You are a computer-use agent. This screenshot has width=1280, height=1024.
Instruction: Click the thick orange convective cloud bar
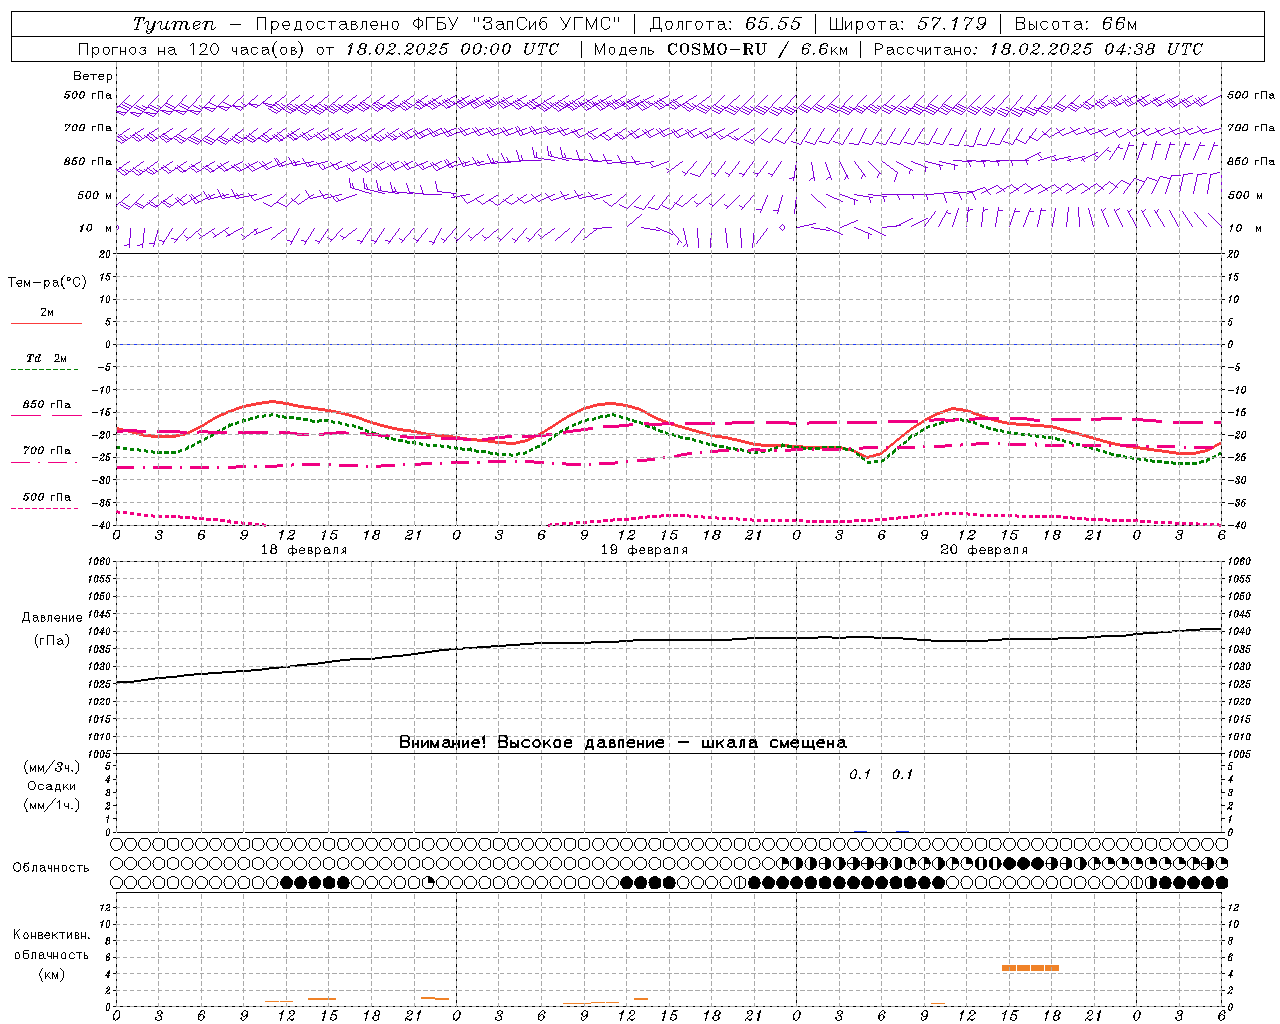[1030, 968]
